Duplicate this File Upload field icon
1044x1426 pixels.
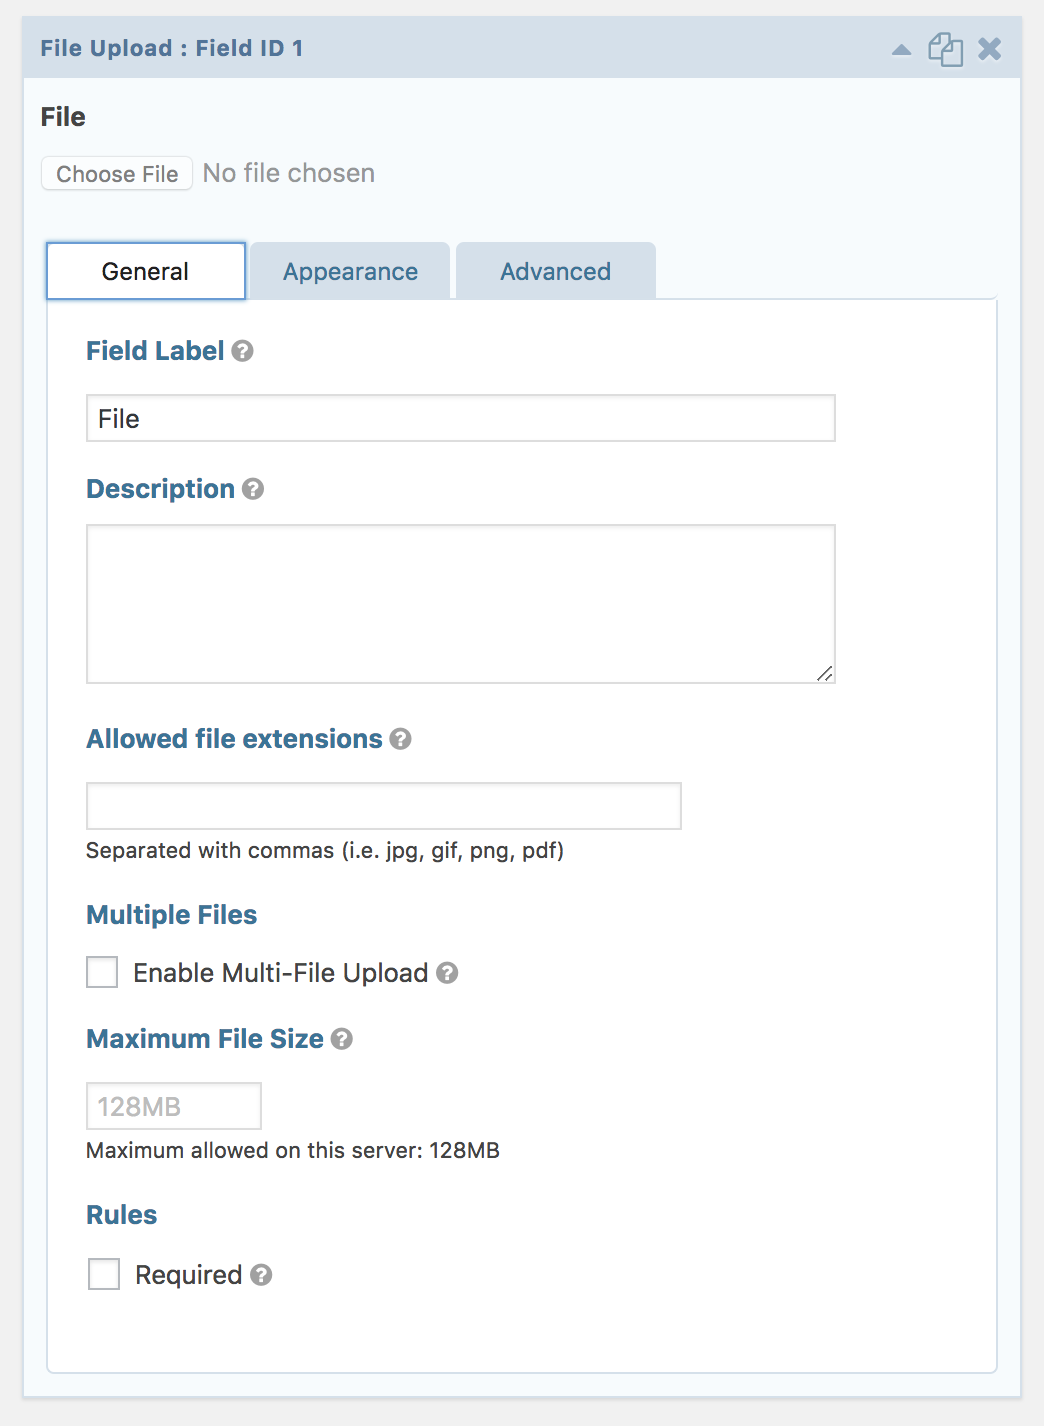point(945,49)
